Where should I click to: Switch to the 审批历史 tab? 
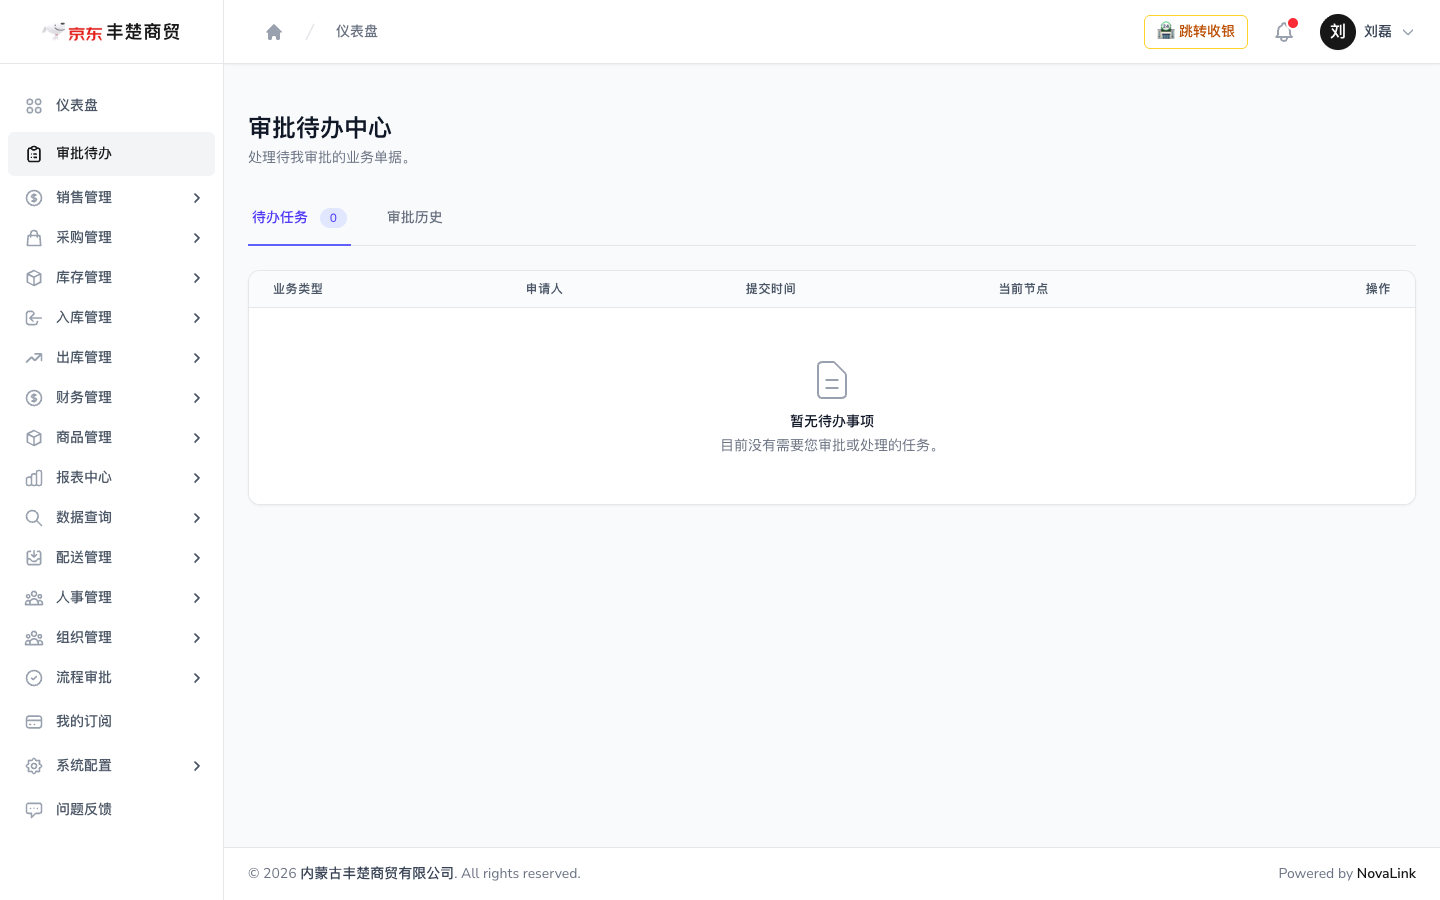tap(415, 218)
